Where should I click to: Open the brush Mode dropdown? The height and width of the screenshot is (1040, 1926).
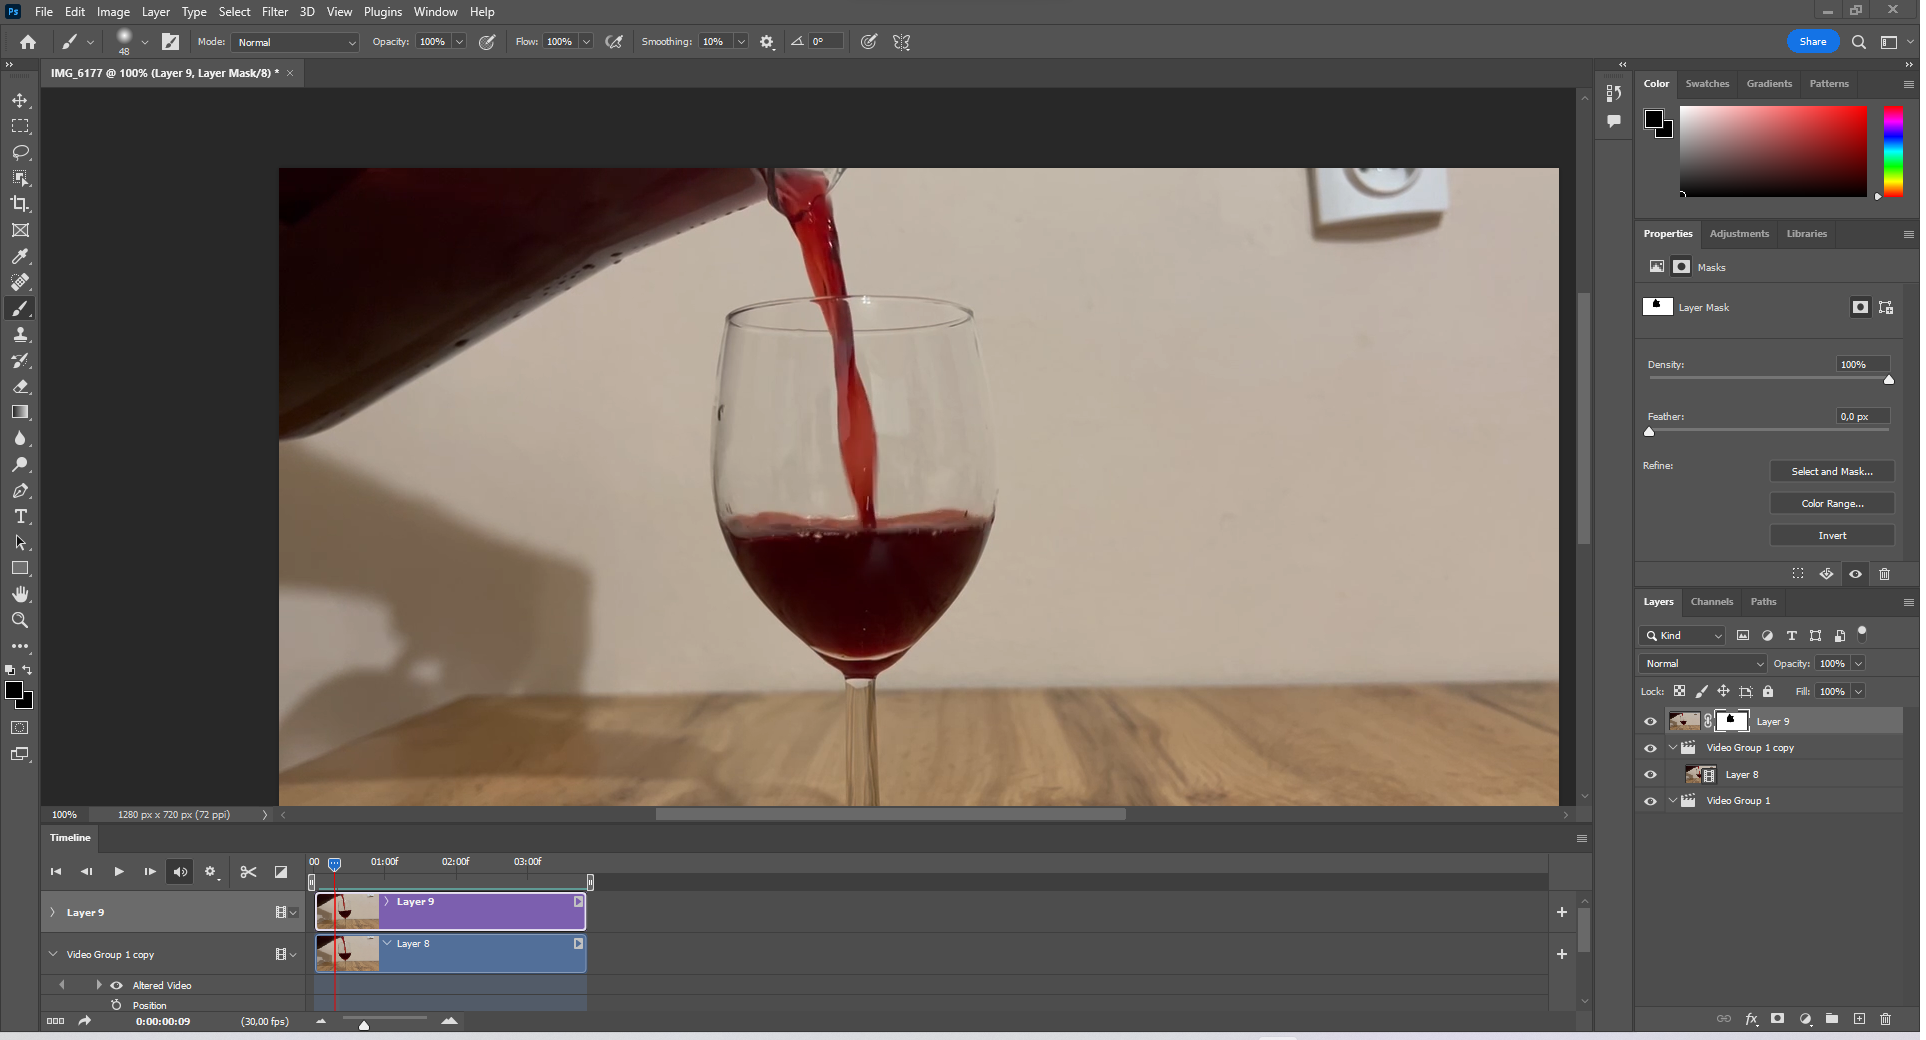click(296, 42)
